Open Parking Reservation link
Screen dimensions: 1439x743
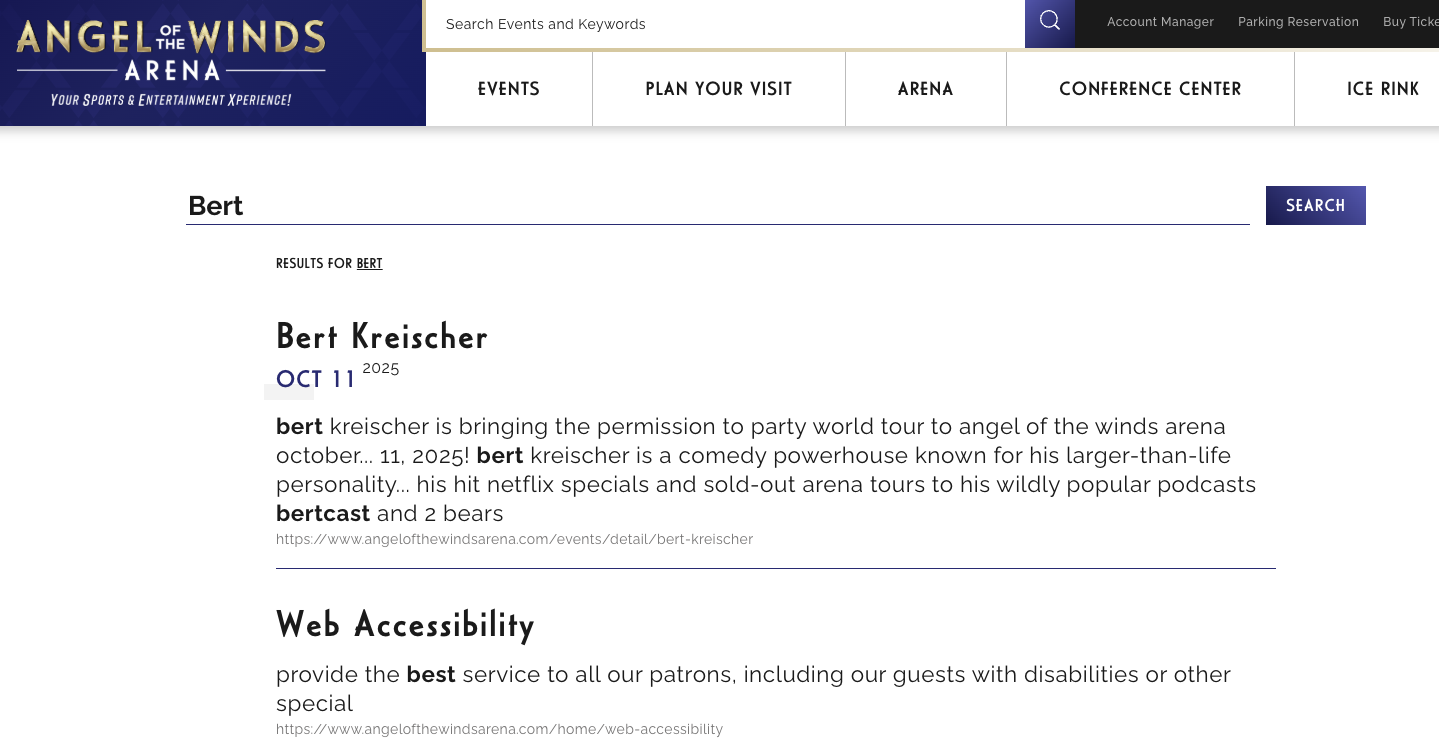click(1298, 22)
